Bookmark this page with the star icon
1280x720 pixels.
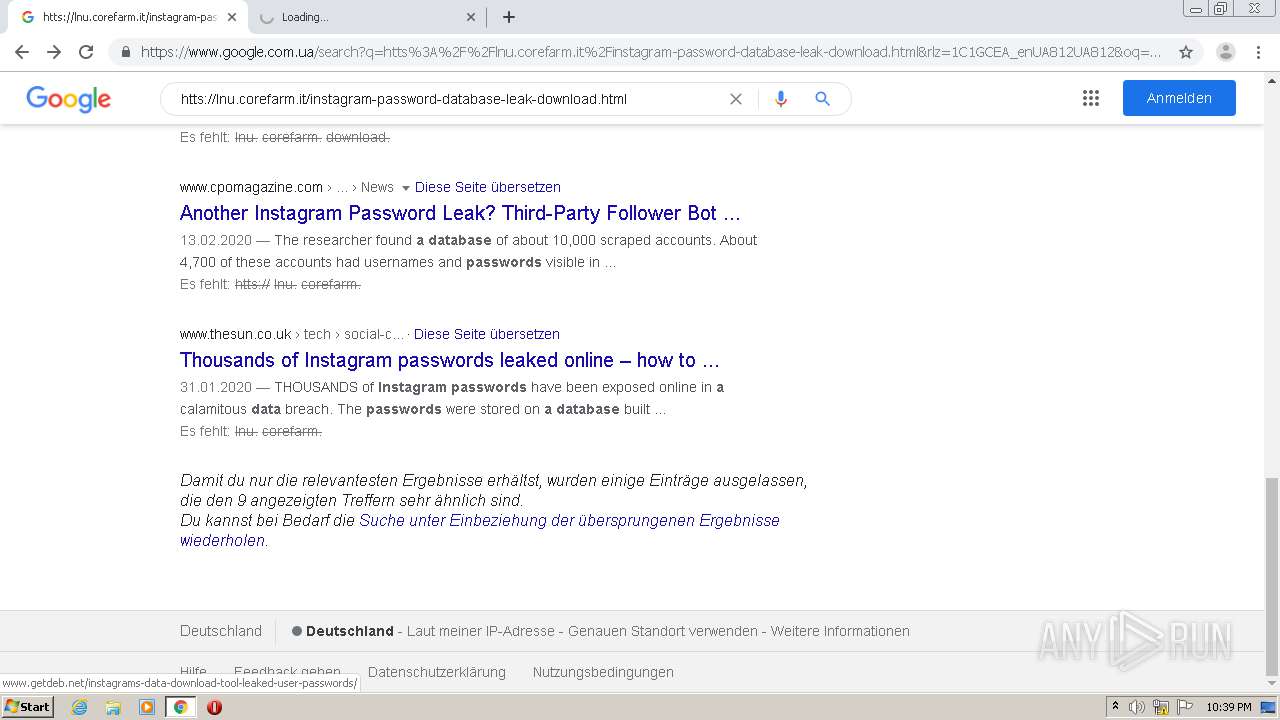[1186, 52]
